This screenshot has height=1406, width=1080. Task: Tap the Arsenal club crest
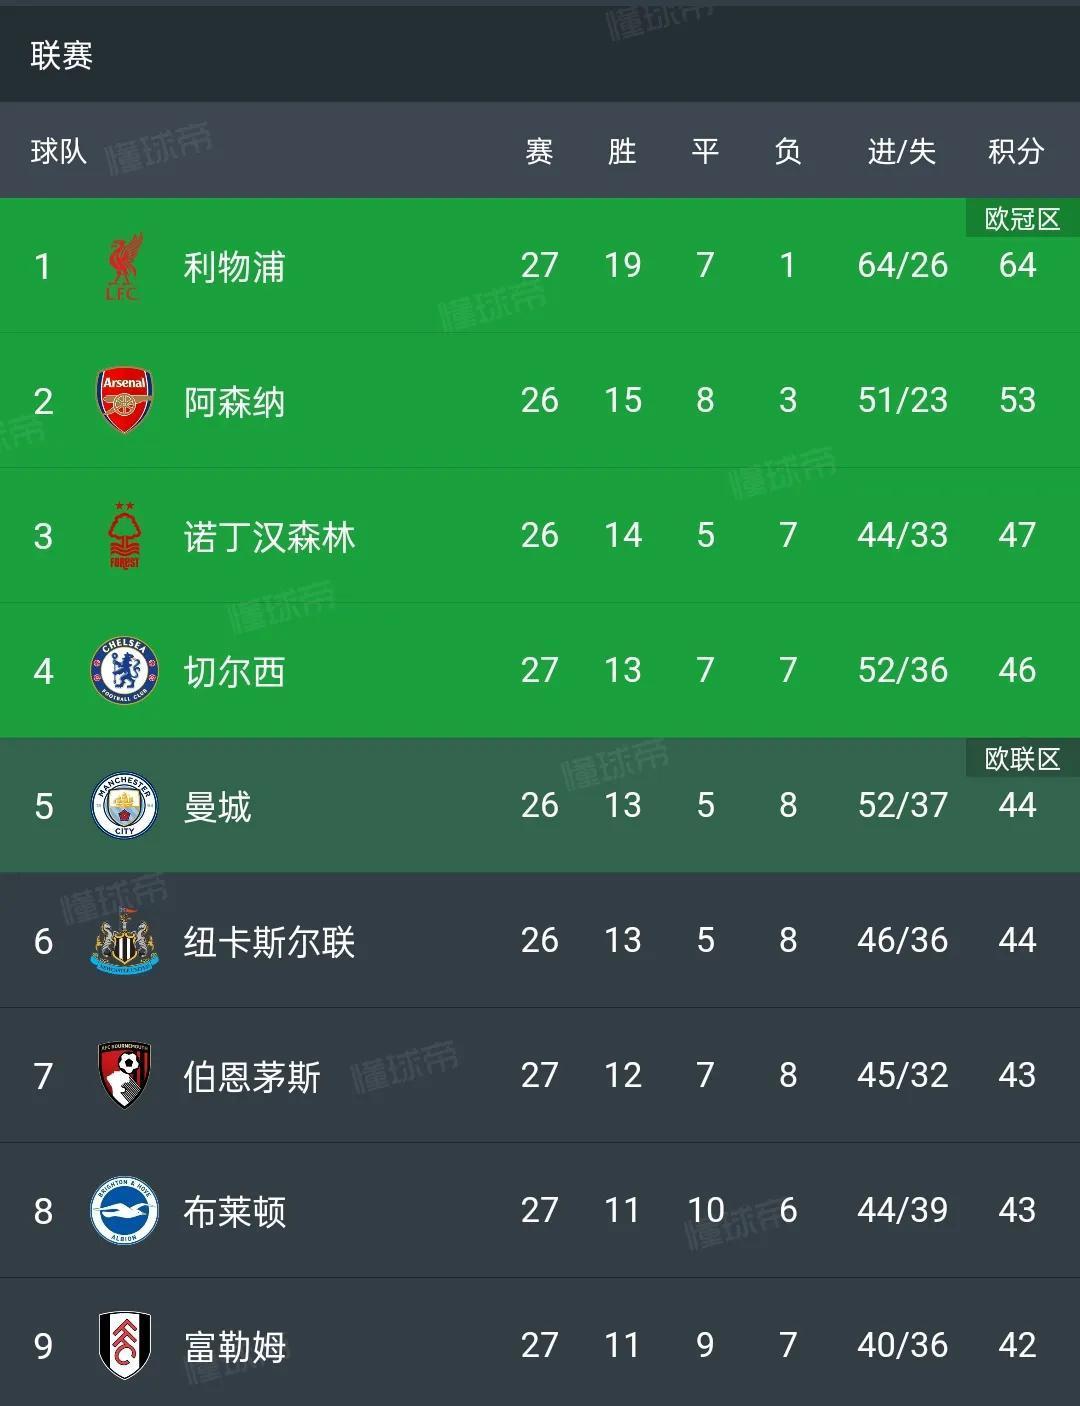pos(124,401)
